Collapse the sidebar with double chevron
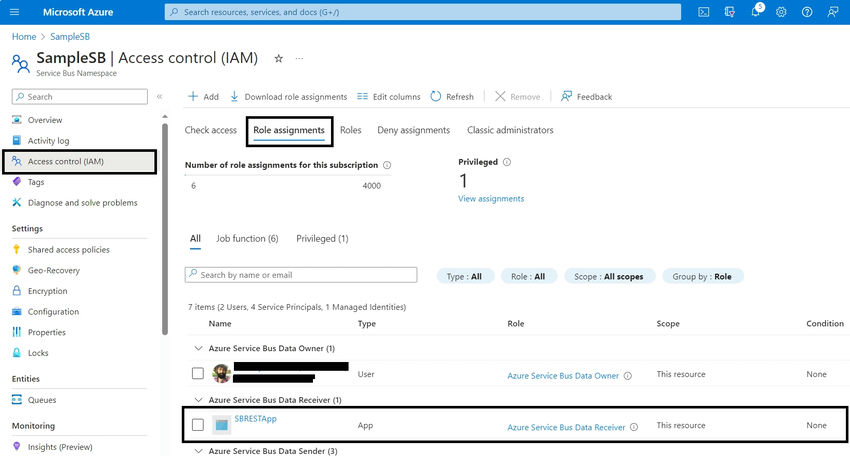 (159, 97)
